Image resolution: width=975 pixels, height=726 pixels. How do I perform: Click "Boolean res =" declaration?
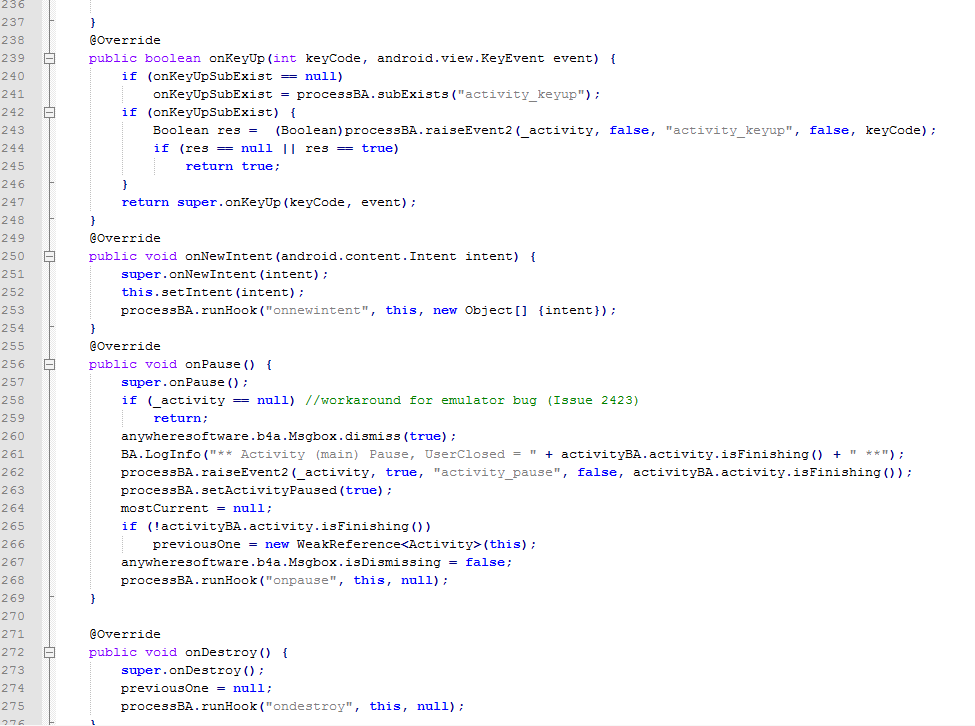point(205,131)
